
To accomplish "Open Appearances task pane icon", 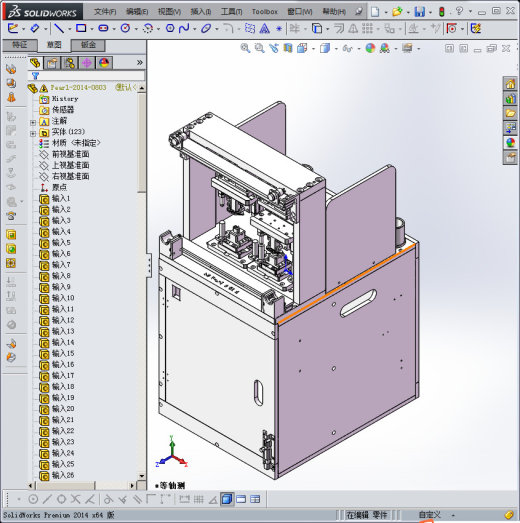I will pos(510,143).
